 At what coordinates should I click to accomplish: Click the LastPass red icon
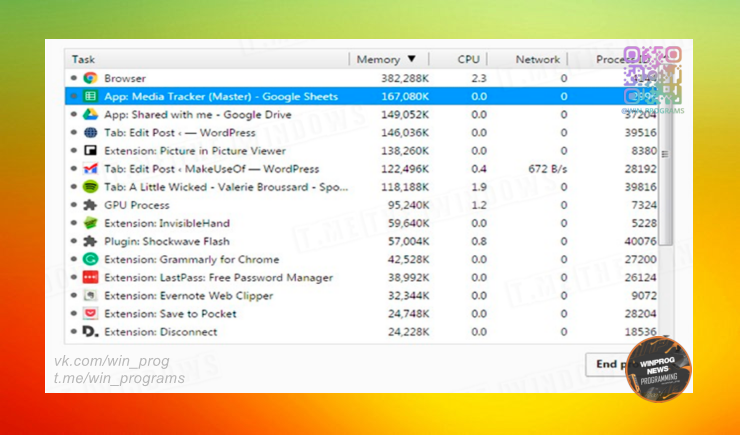click(90, 277)
